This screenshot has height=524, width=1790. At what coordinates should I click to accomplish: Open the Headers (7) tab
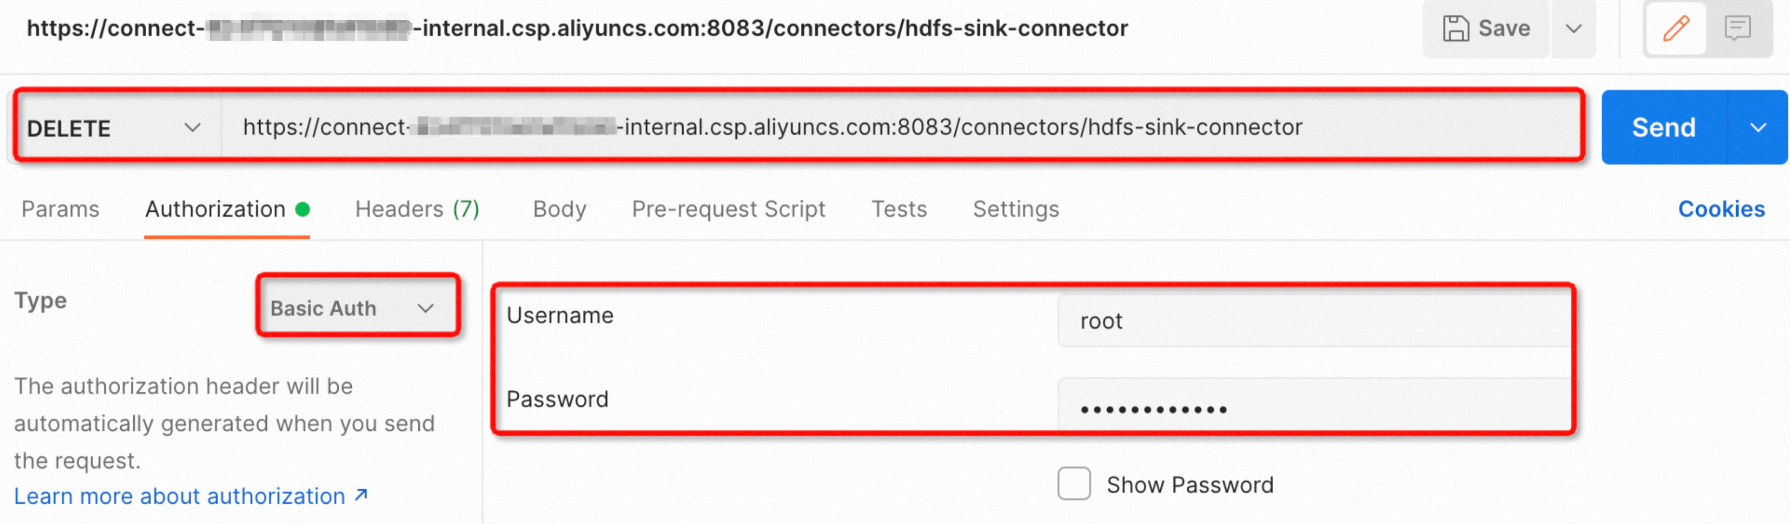[x=417, y=209]
